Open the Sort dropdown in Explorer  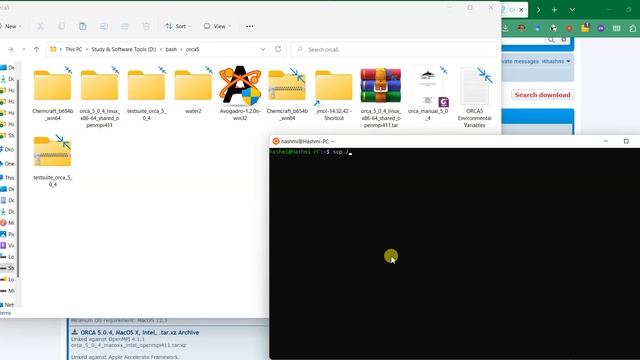[178, 26]
